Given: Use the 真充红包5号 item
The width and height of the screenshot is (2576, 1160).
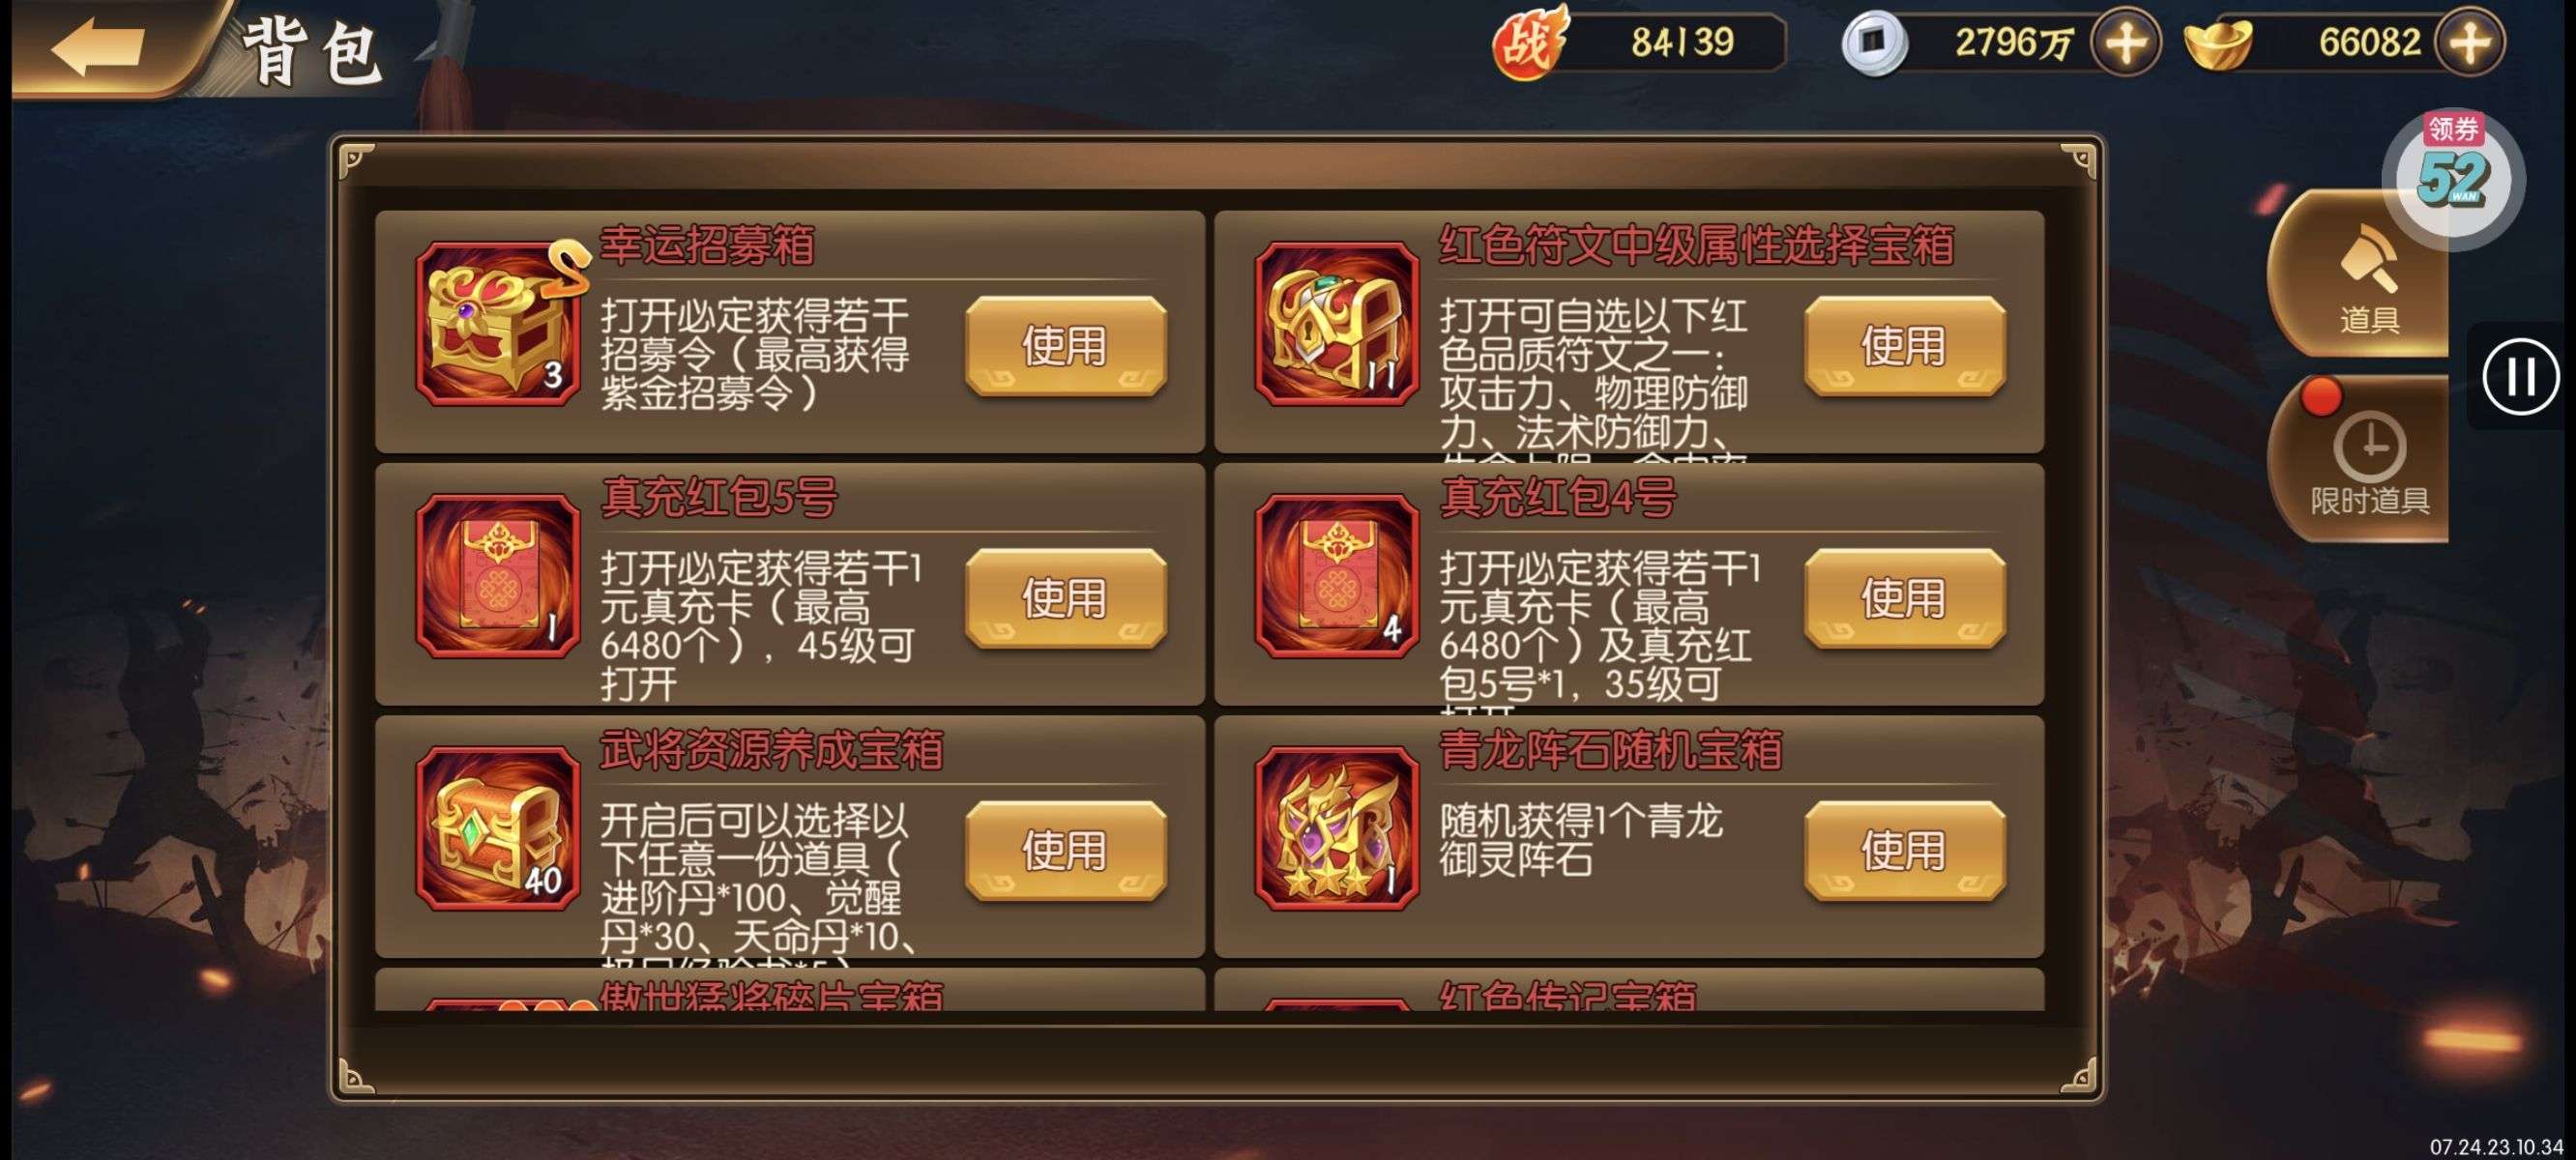Looking at the screenshot, I should pyautogui.click(x=1066, y=598).
